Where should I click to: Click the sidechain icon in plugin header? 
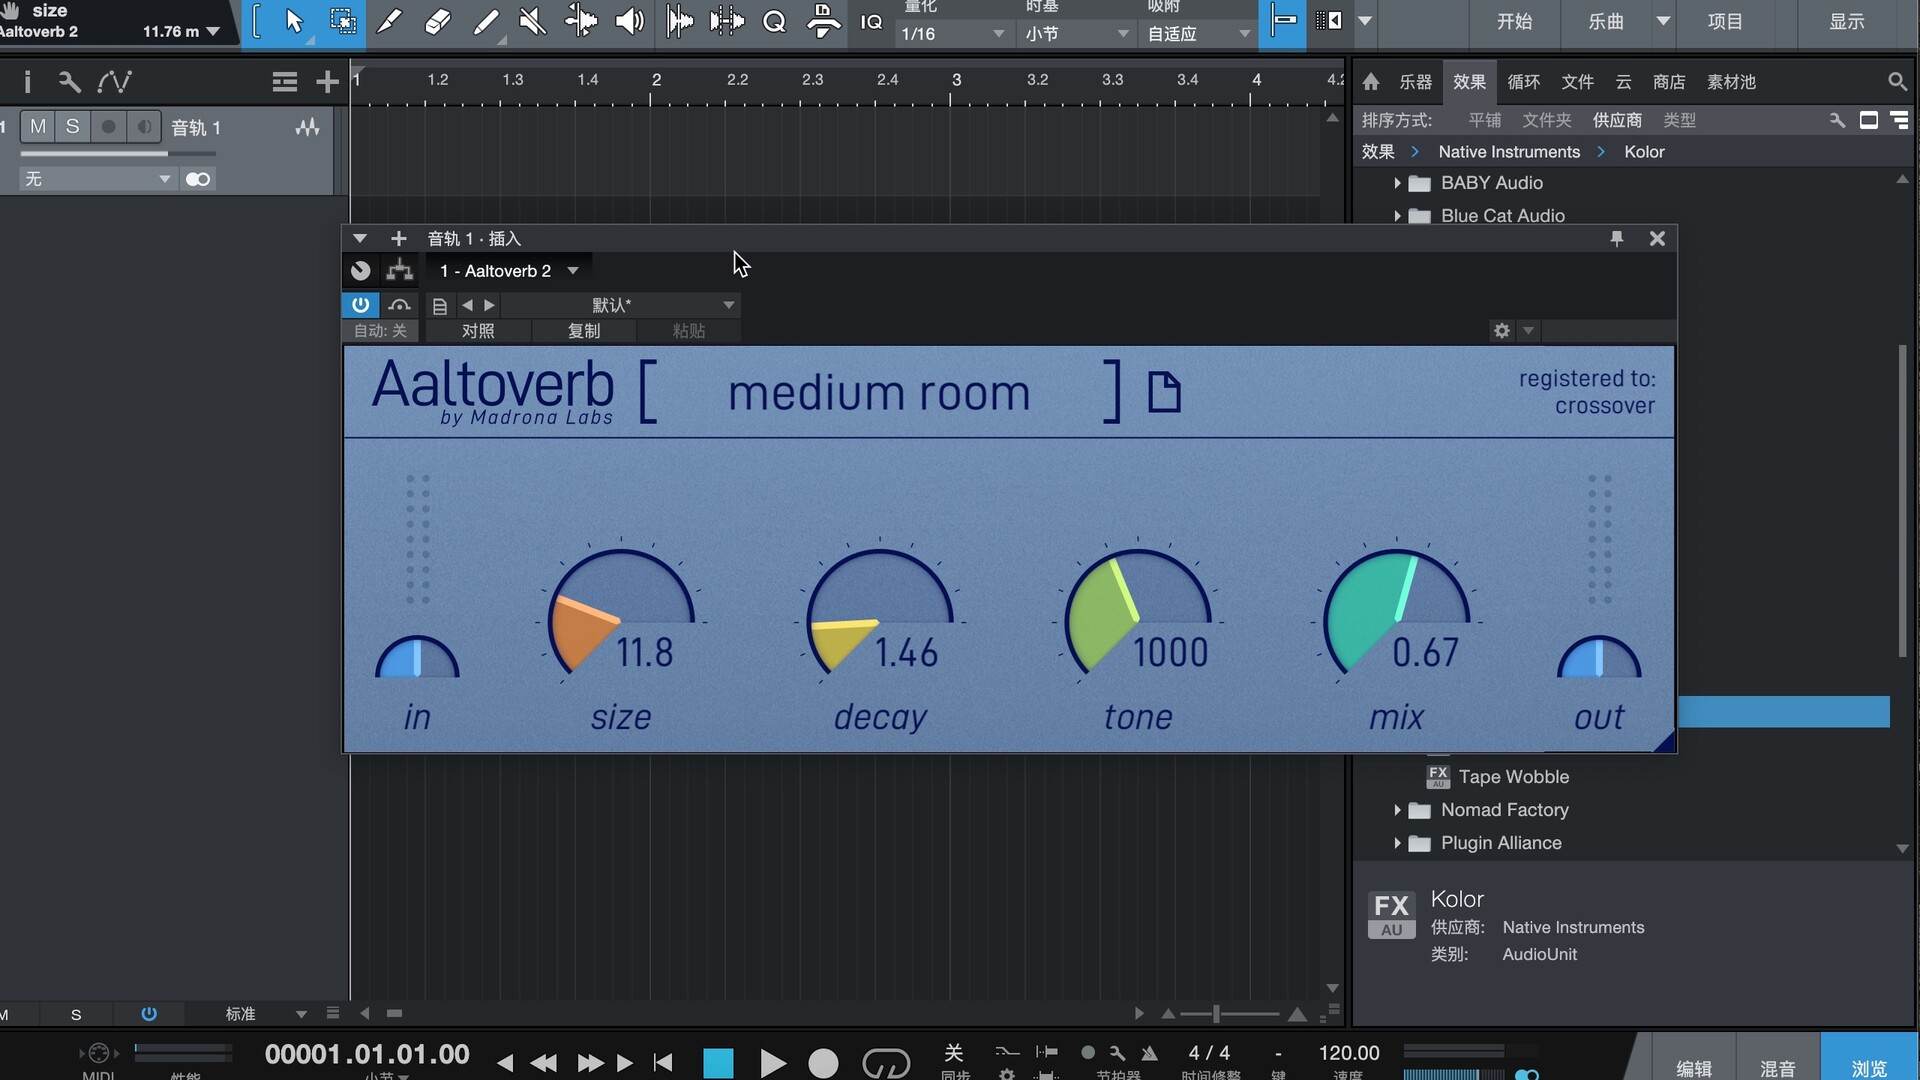coord(399,305)
